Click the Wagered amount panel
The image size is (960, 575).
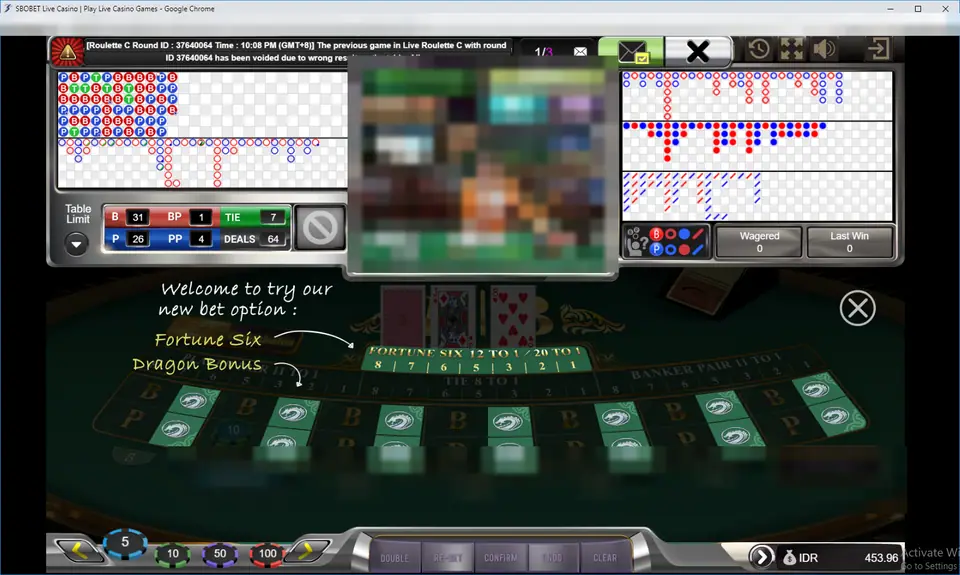pyautogui.click(x=759, y=242)
